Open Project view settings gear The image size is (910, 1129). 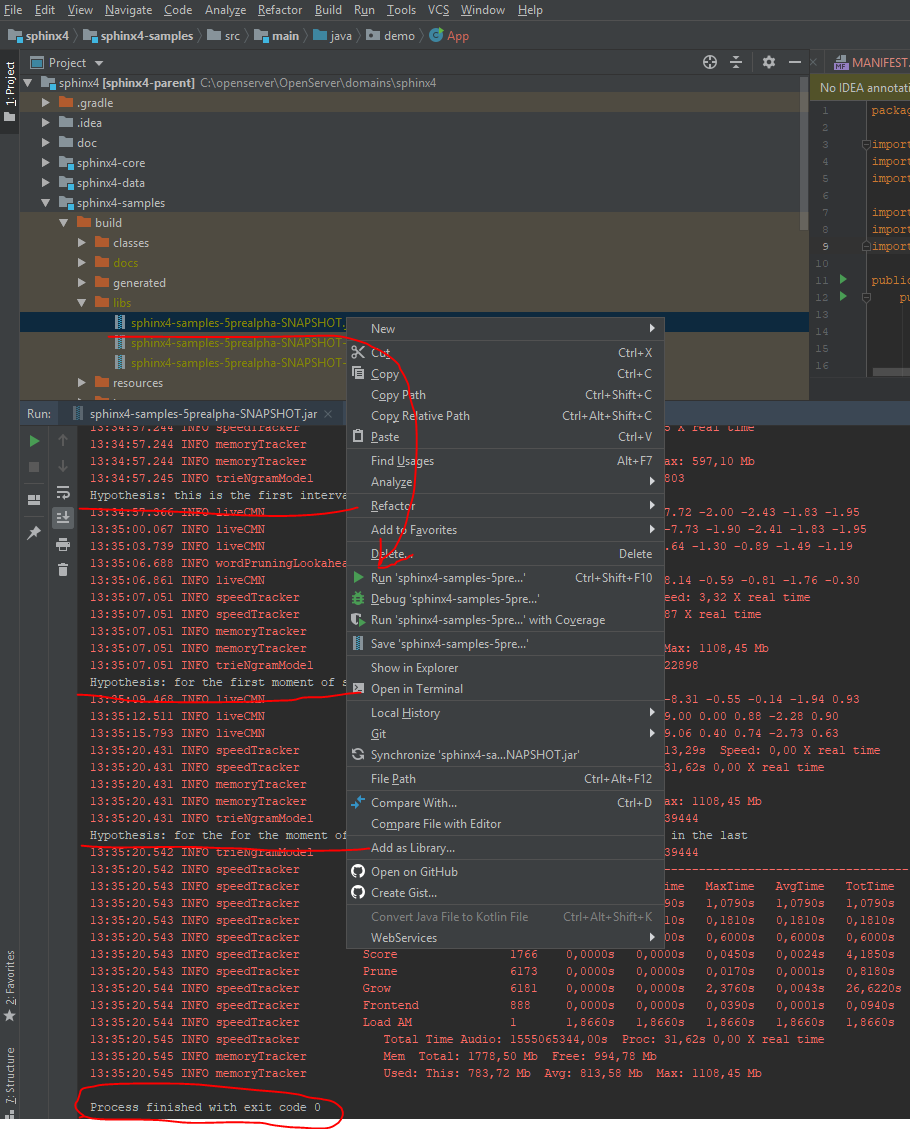pyautogui.click(x=768, y=62)
